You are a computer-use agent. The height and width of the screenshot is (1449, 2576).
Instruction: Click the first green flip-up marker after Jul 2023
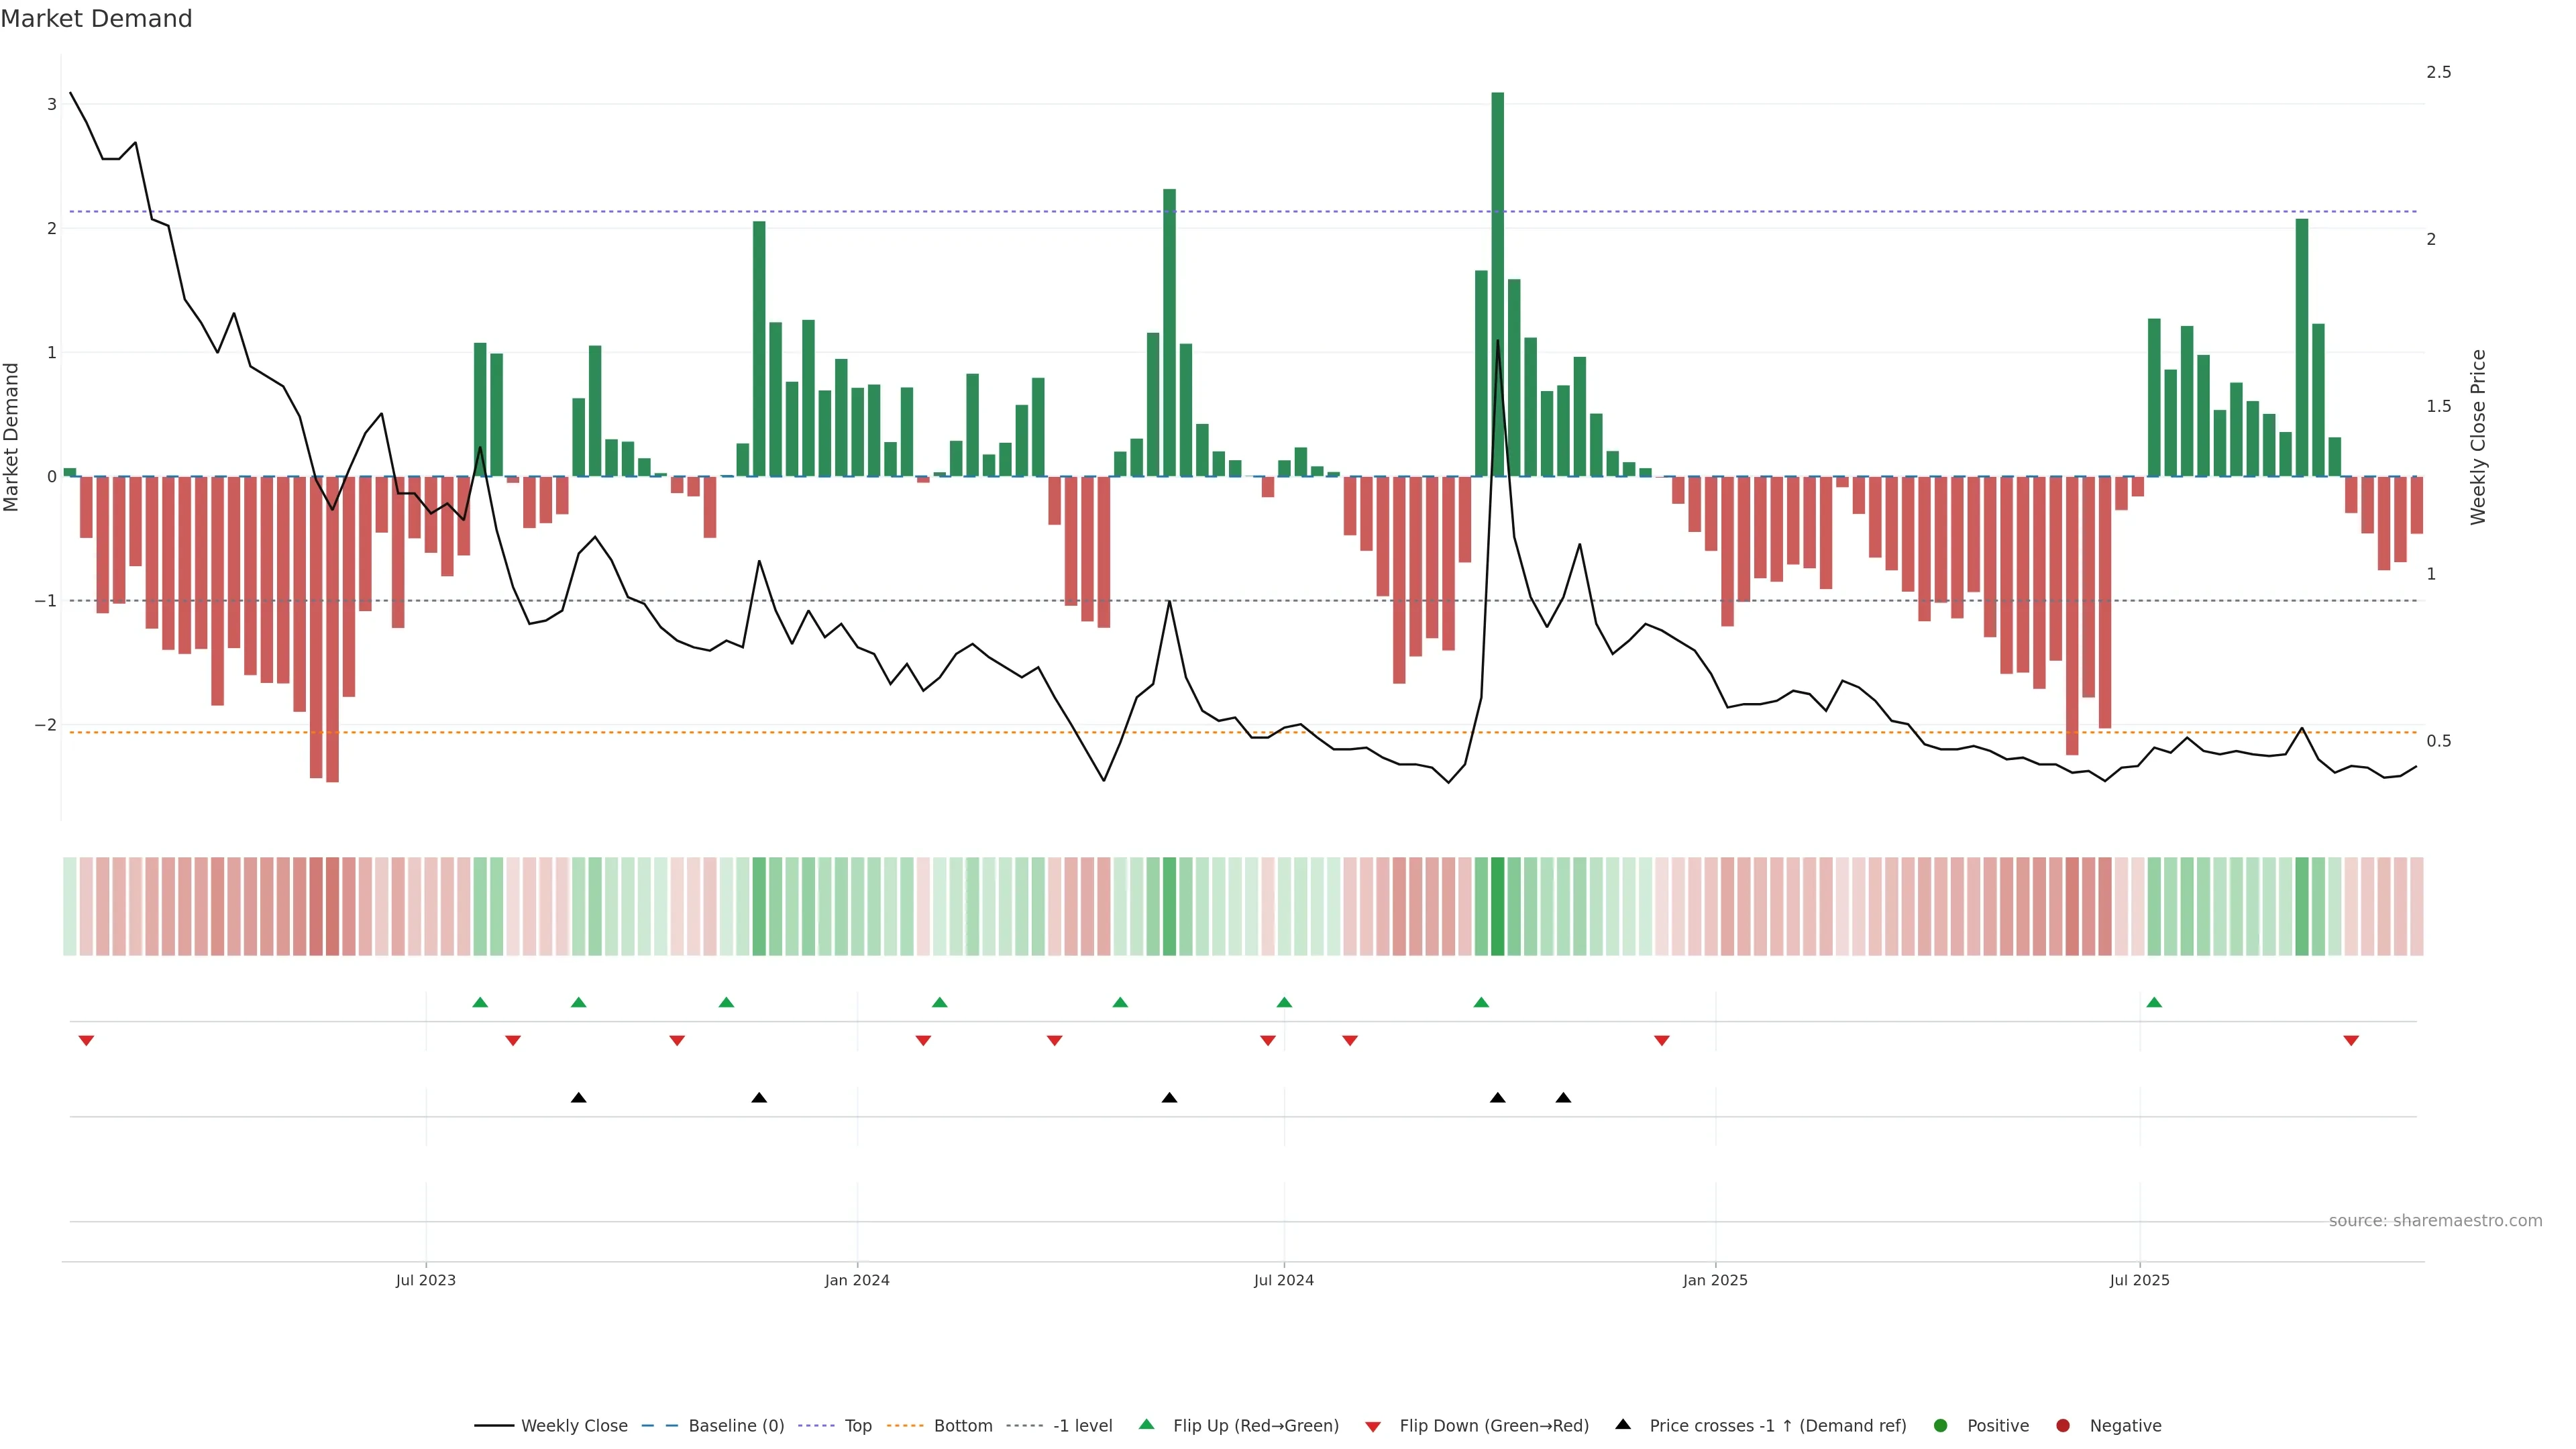pos(480,1002)
